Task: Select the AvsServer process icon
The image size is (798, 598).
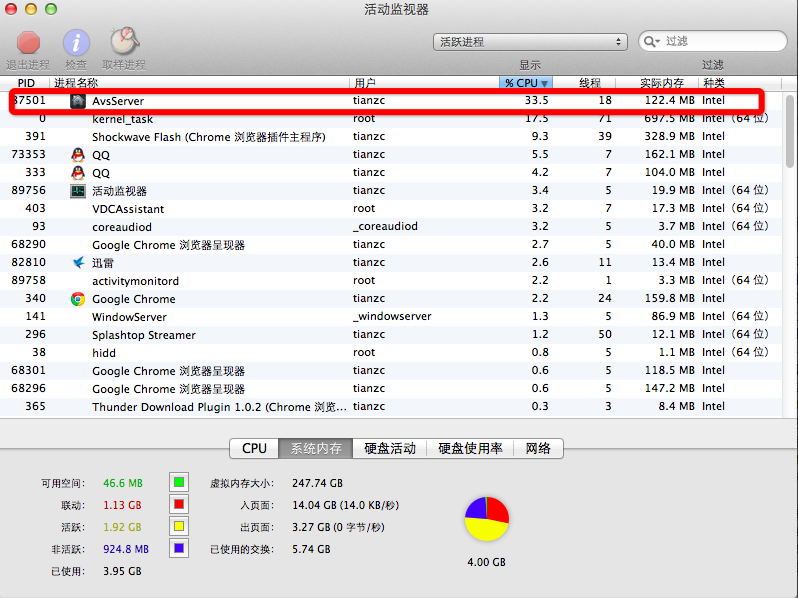Action: 77,101
